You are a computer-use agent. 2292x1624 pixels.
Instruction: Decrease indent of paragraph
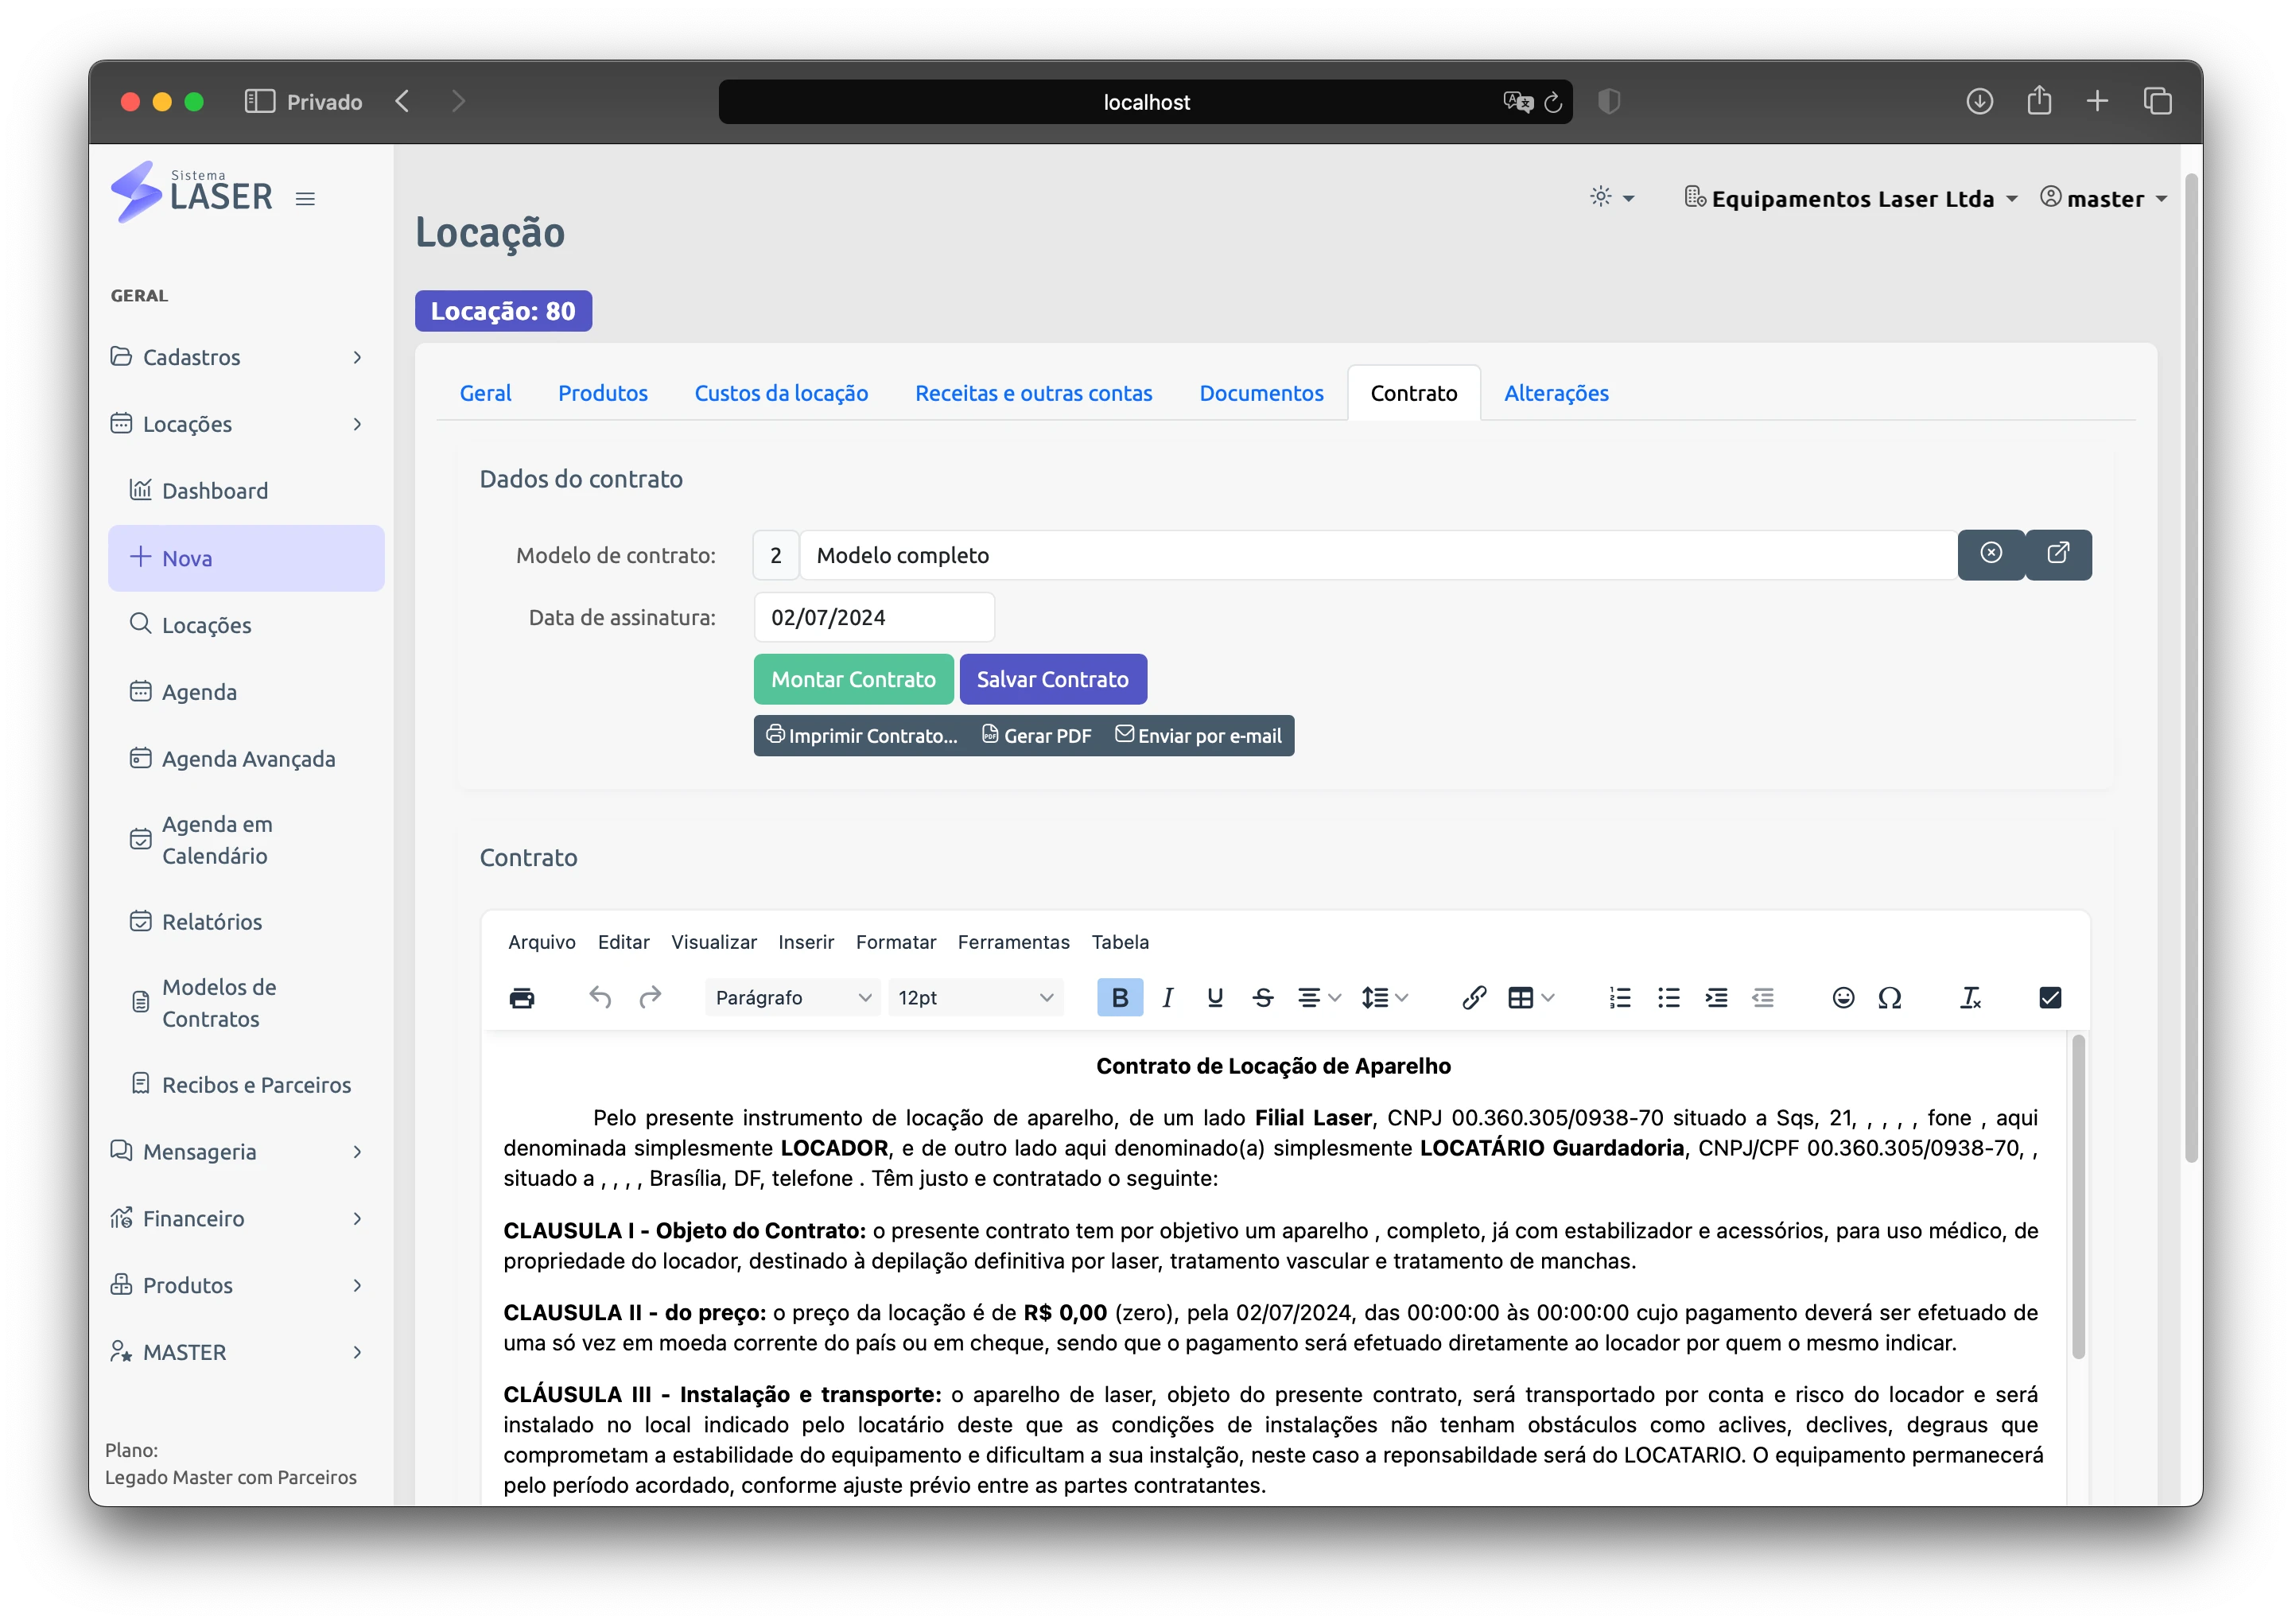click(x=1763, y=997)
